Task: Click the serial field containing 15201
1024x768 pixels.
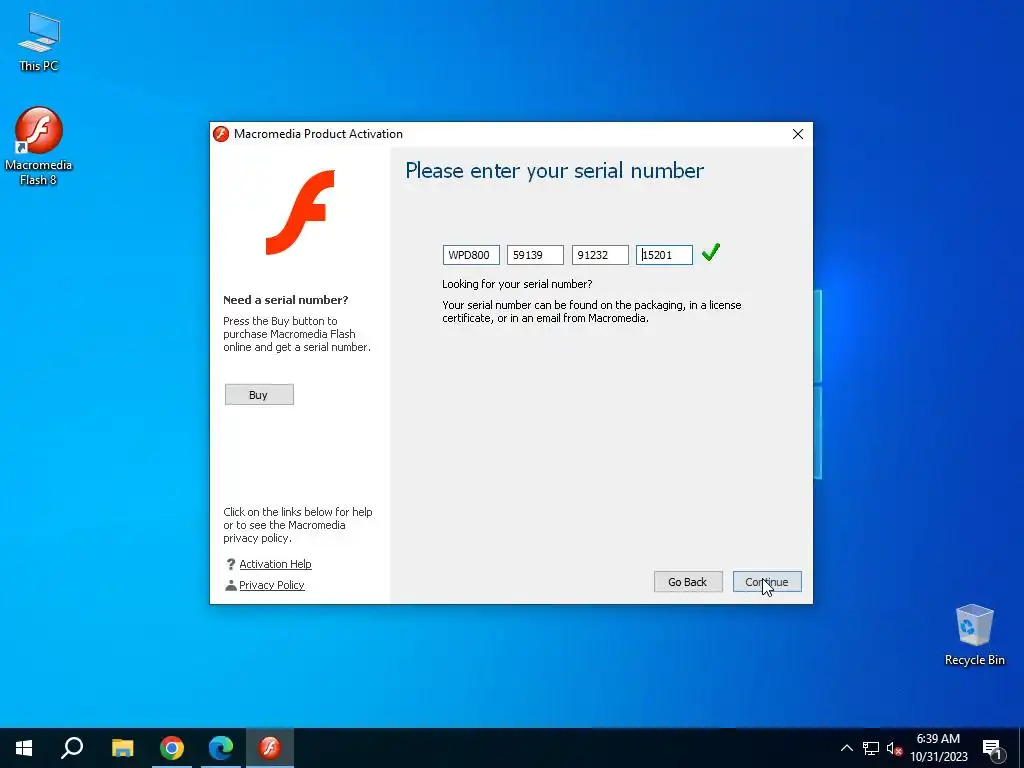Action: coord(664,255)
